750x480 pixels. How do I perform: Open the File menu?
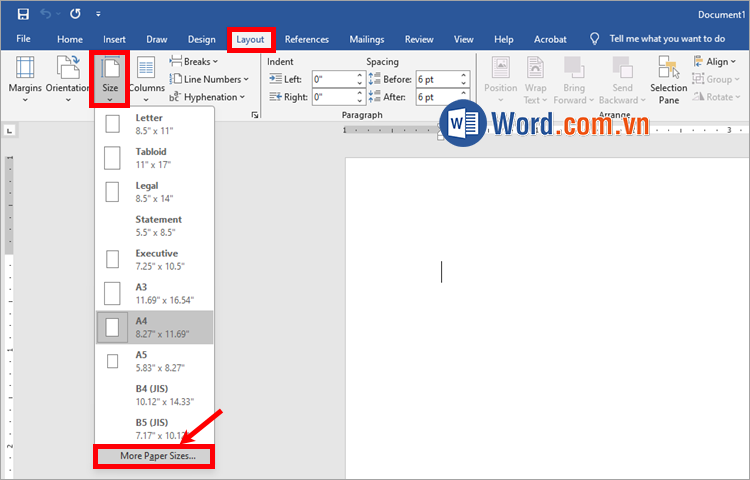tap(23, 39)
